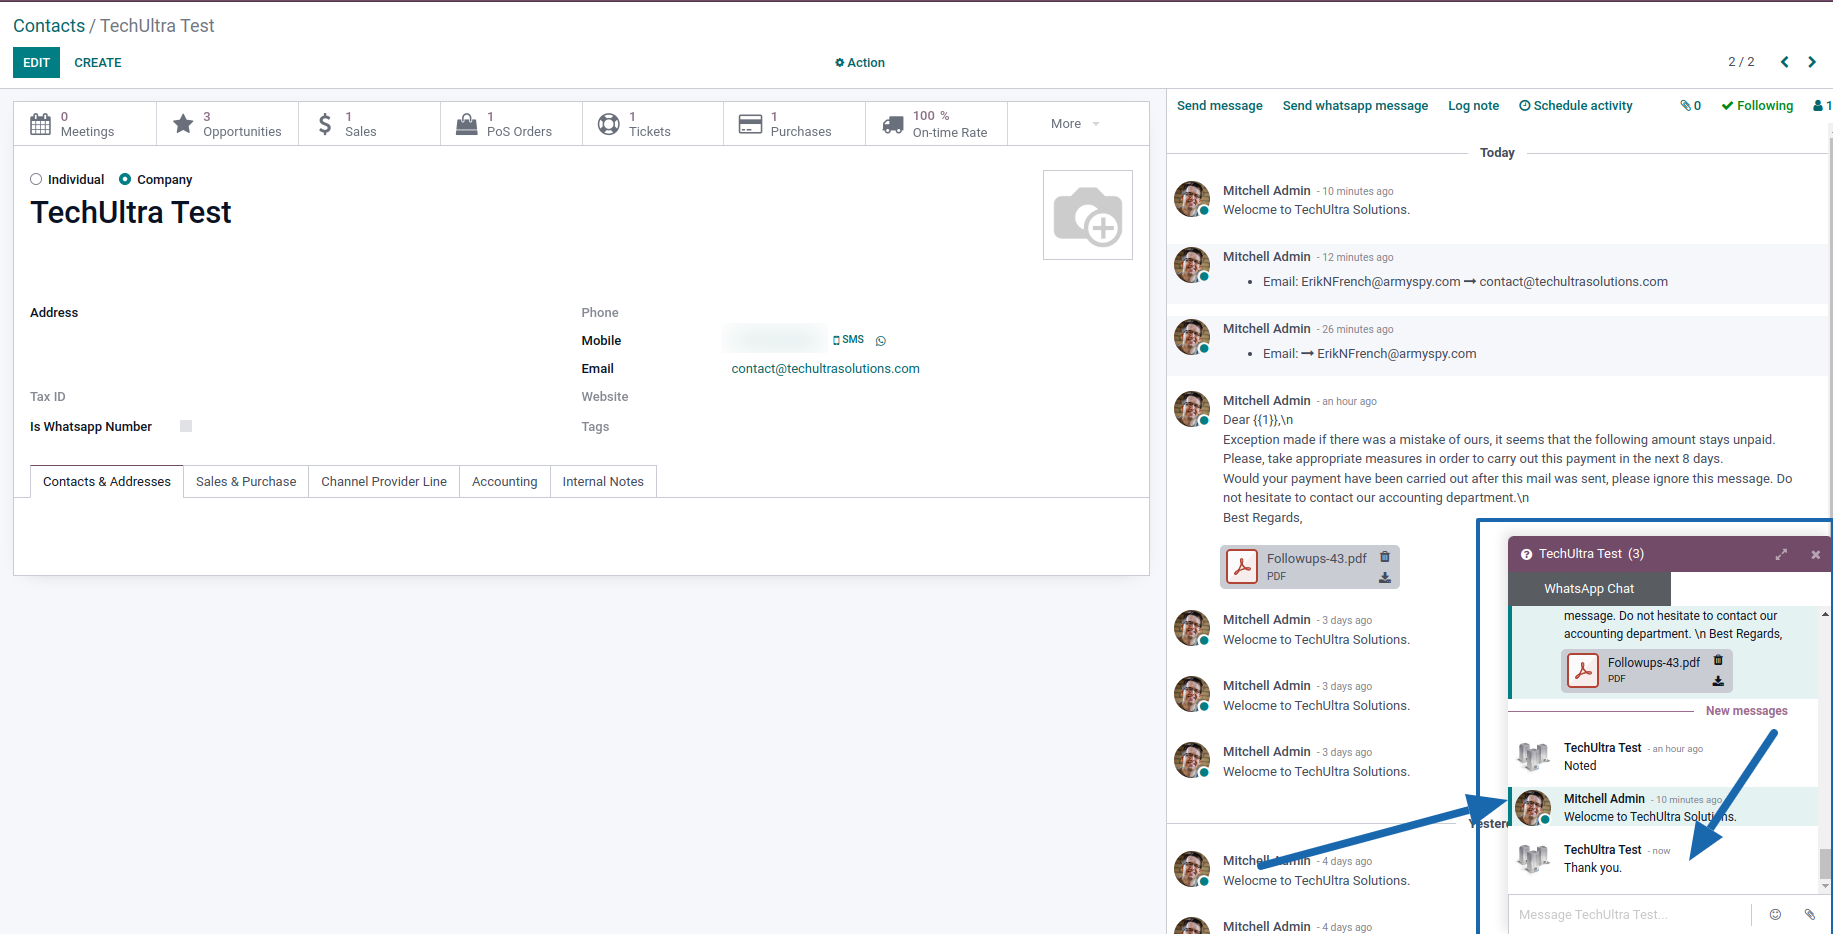Delete Followups-43.pdf attachment in the chatter
1833x934 pixels.
[x=1384, y=557]
